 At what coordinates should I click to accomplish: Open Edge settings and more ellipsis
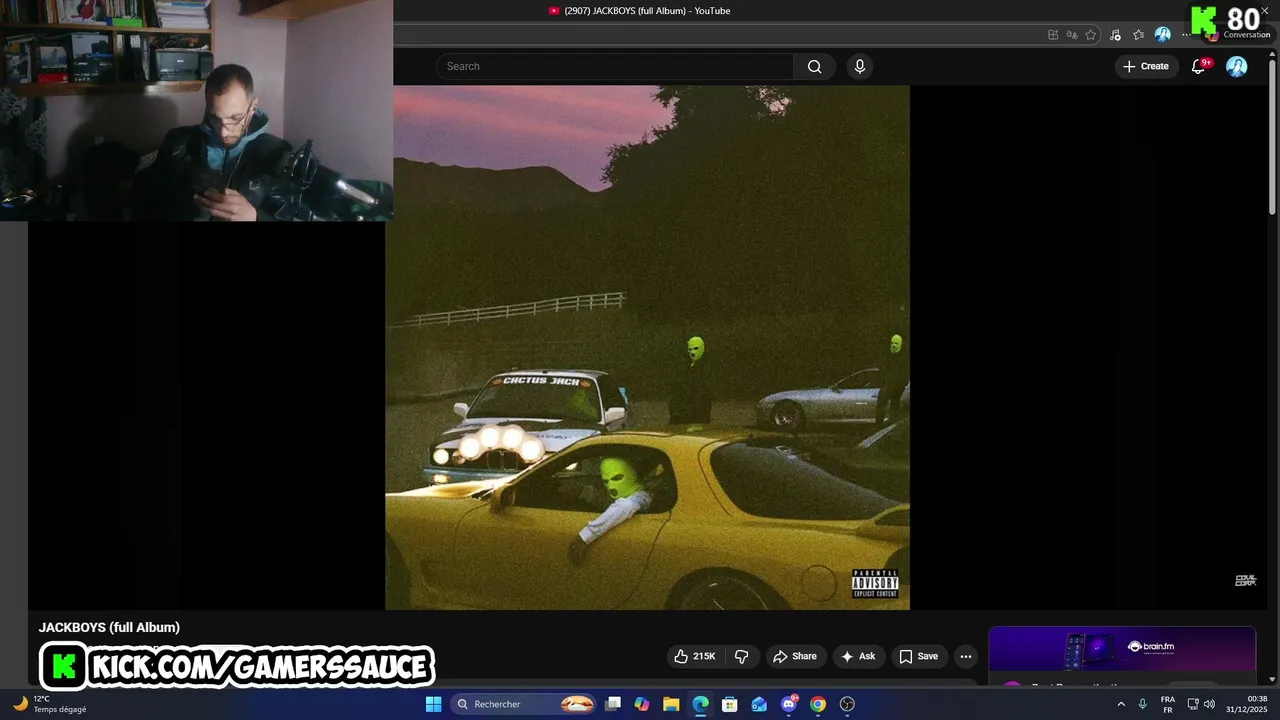tap(1186, 35)
